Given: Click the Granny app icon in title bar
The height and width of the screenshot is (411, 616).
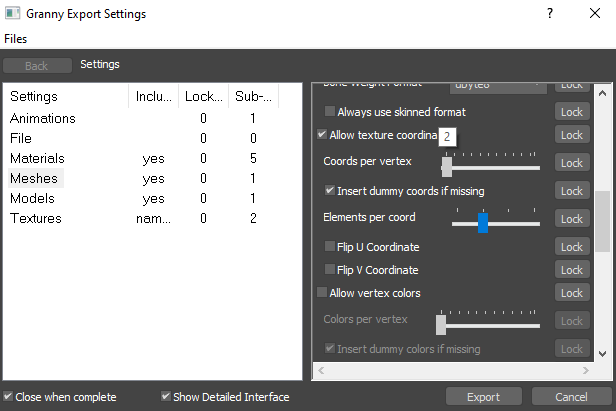Looking at the screenshot, I should click(x=14, y=14).
